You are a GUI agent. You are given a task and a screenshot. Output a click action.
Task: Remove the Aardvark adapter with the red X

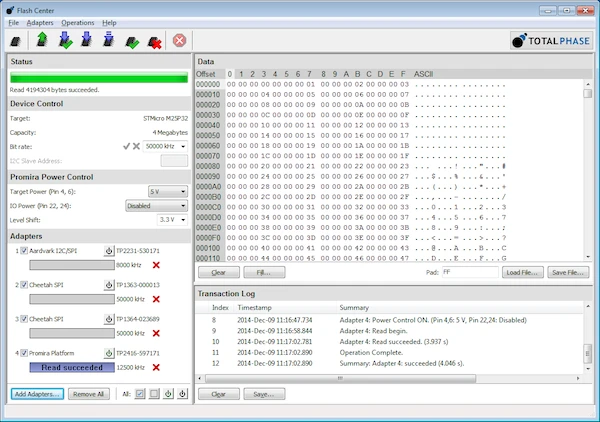pyautogui.click(x=156, y=265)
